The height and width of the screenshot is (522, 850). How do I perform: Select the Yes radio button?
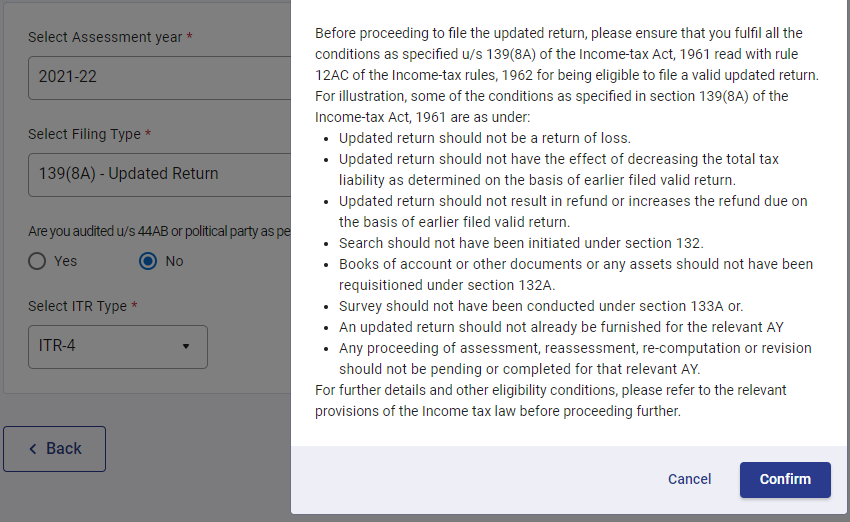click(37, 261)
